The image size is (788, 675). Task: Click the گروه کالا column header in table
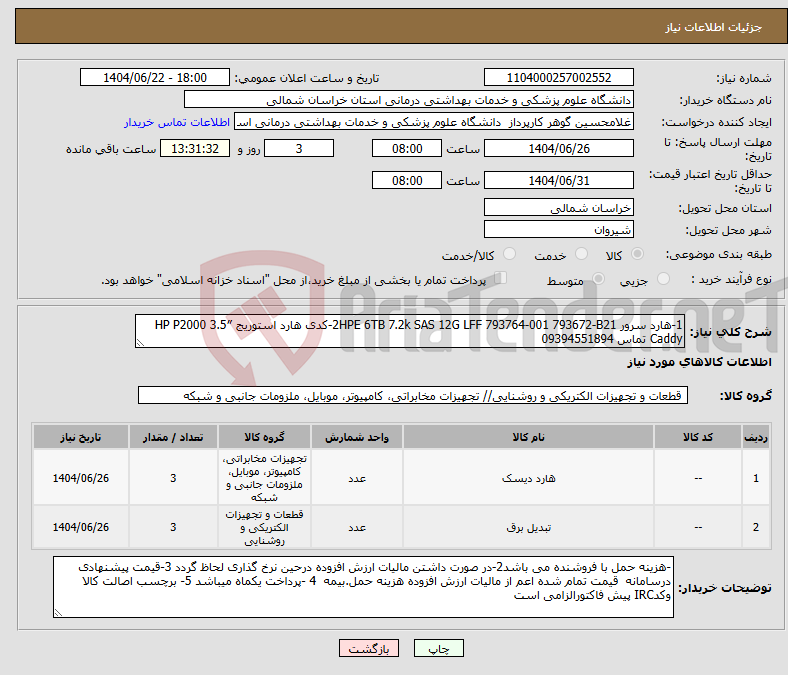264,437
